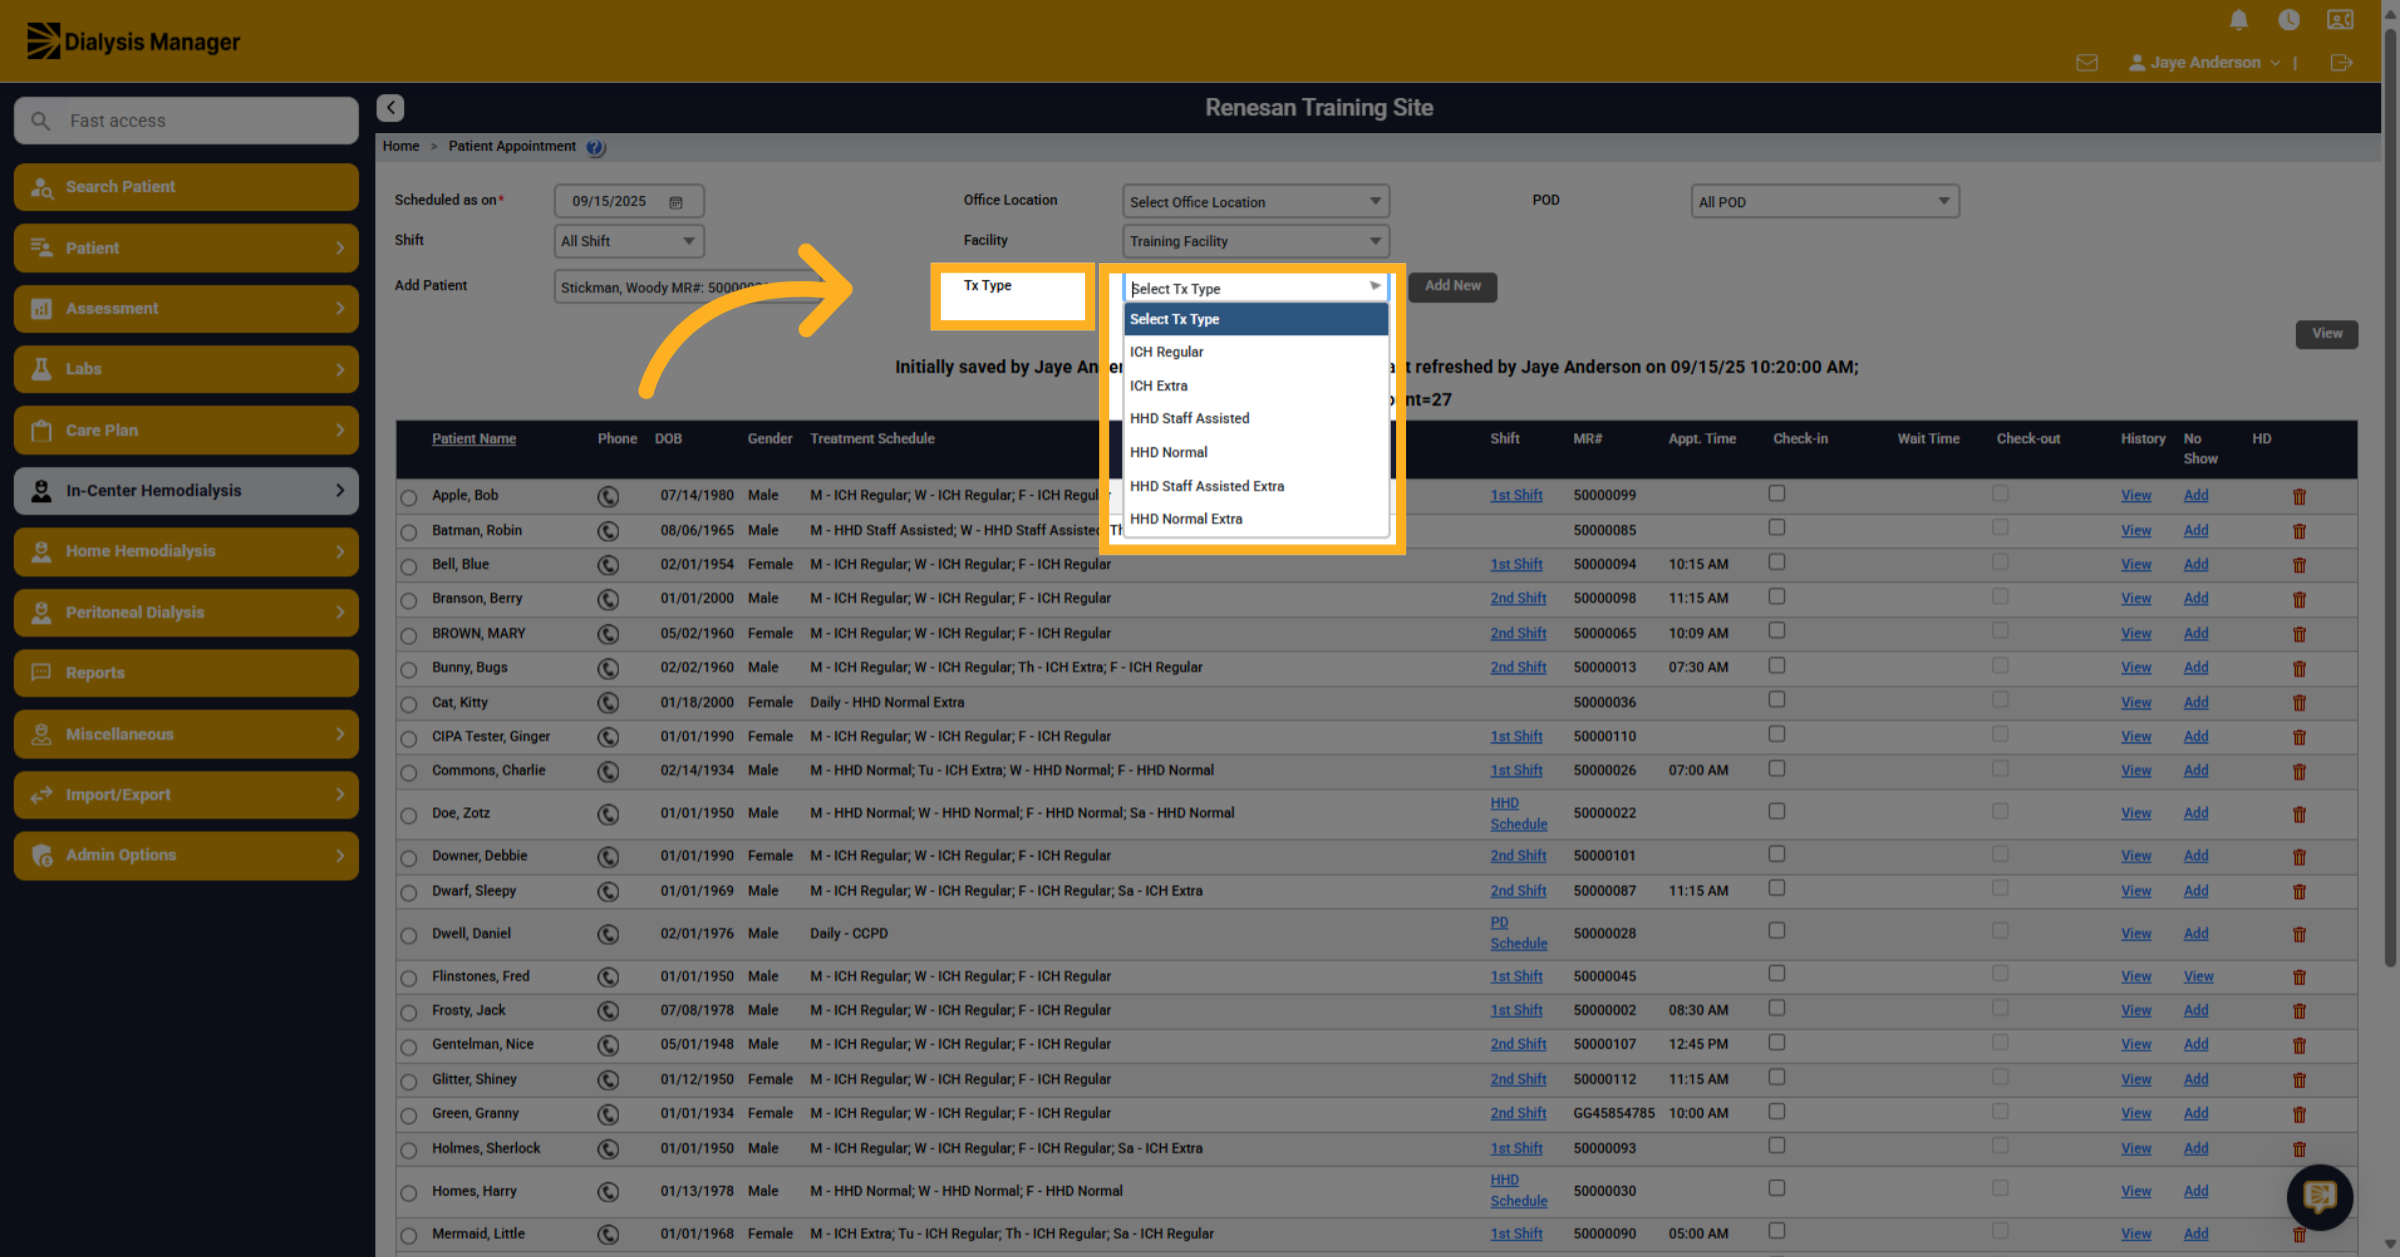The height and width of the screenshot is (1257, 2400).
Task: Click the page vertical scrollbar
Action: point(2390,500)
